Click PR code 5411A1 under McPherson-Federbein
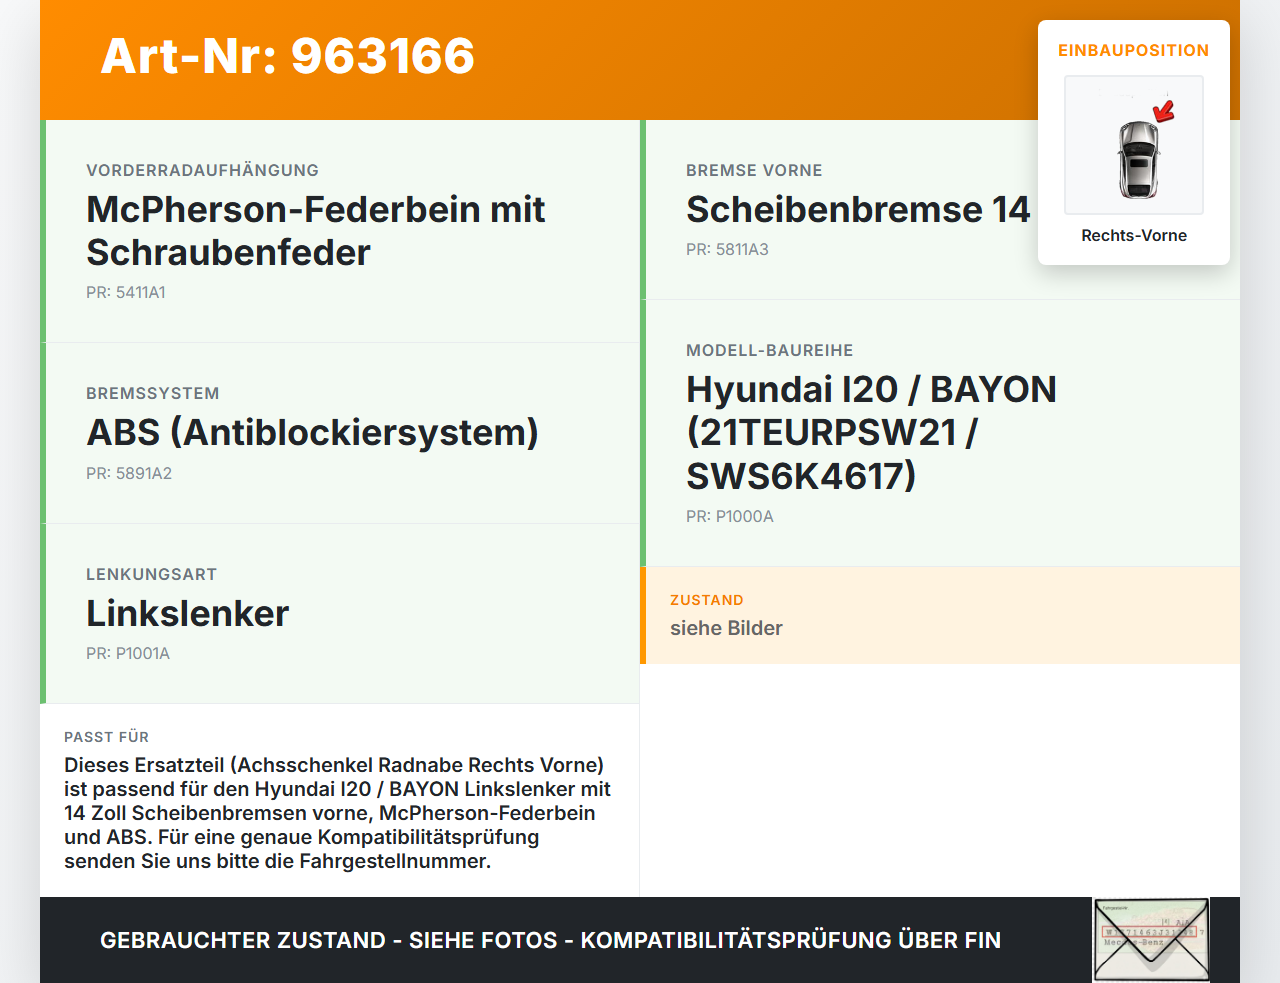The width and height of the screenshot is (1280, 983). (x=126, y=292)
